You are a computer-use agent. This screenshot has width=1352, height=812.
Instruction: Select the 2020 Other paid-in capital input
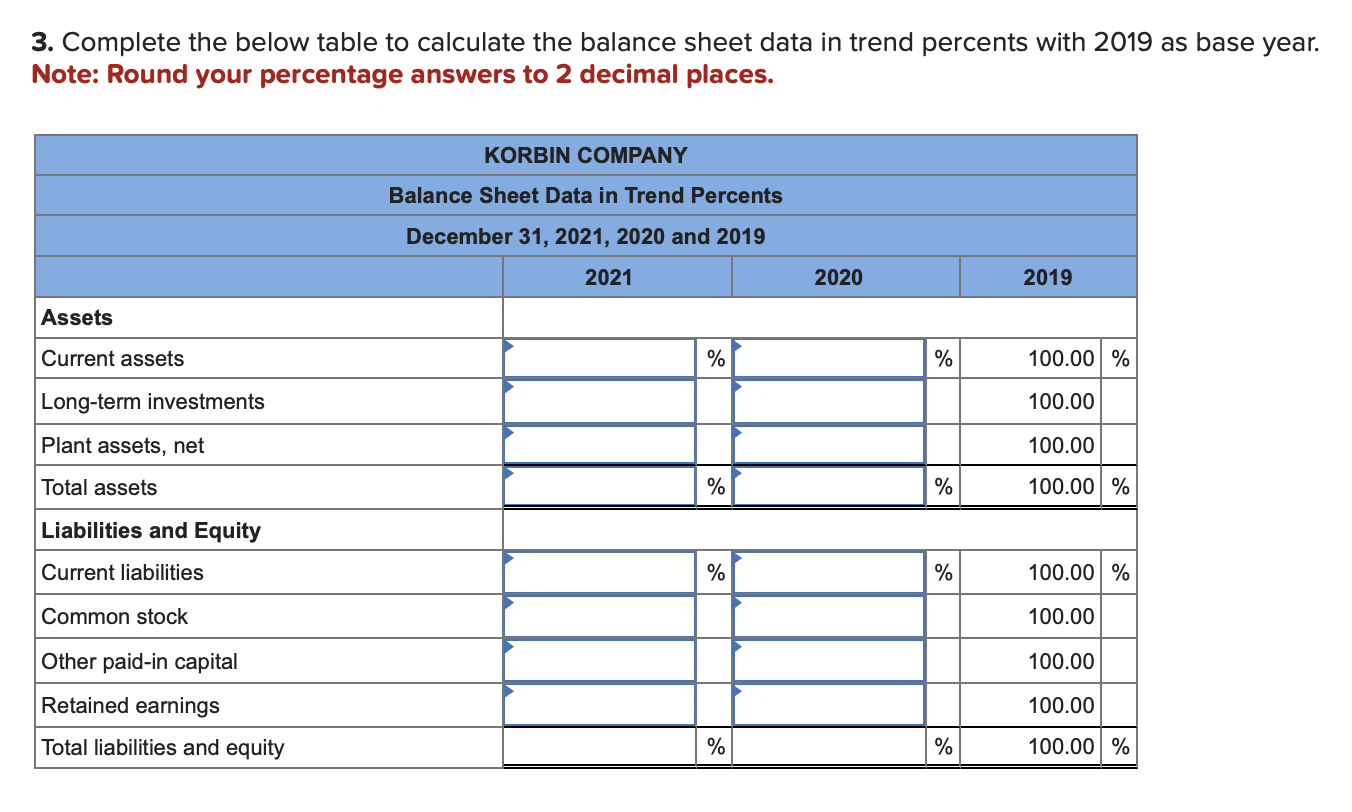pyautogui.click(x=829, y=661)
